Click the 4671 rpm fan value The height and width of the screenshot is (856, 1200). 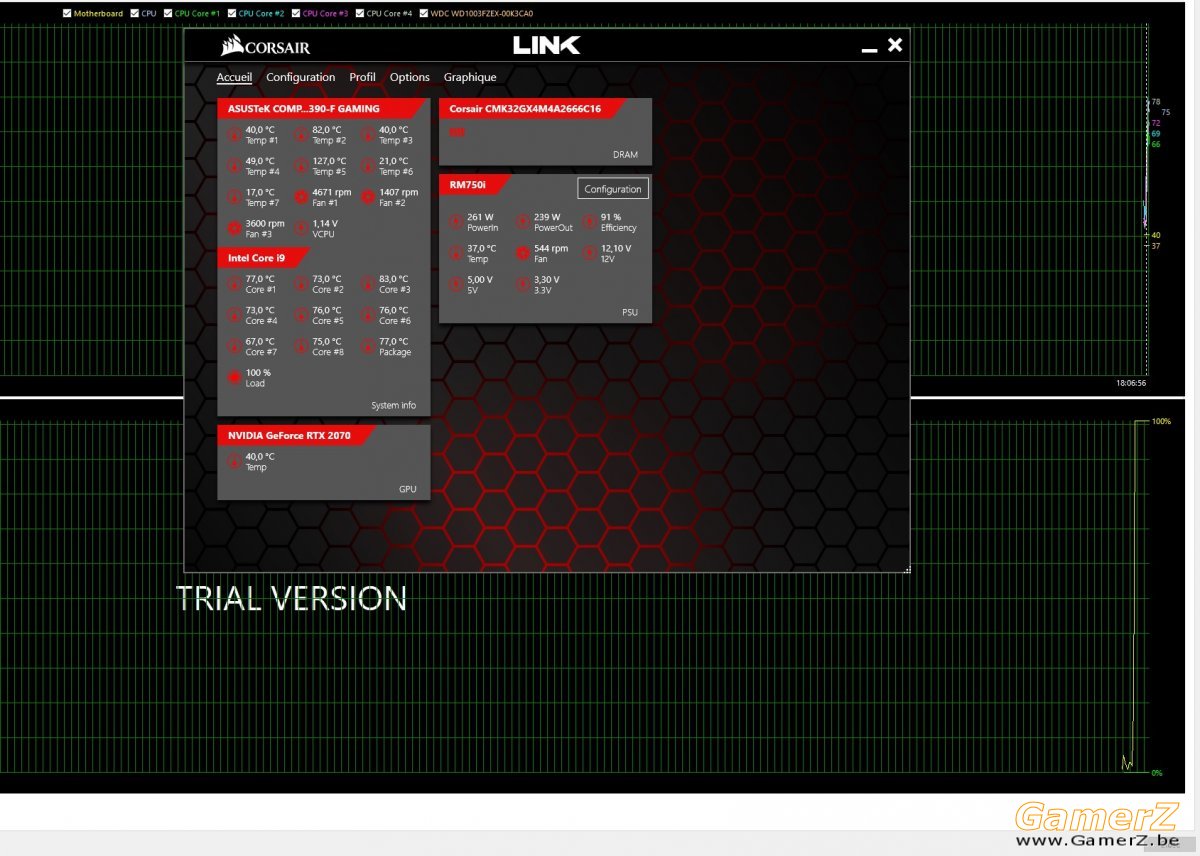pos(332,192)
